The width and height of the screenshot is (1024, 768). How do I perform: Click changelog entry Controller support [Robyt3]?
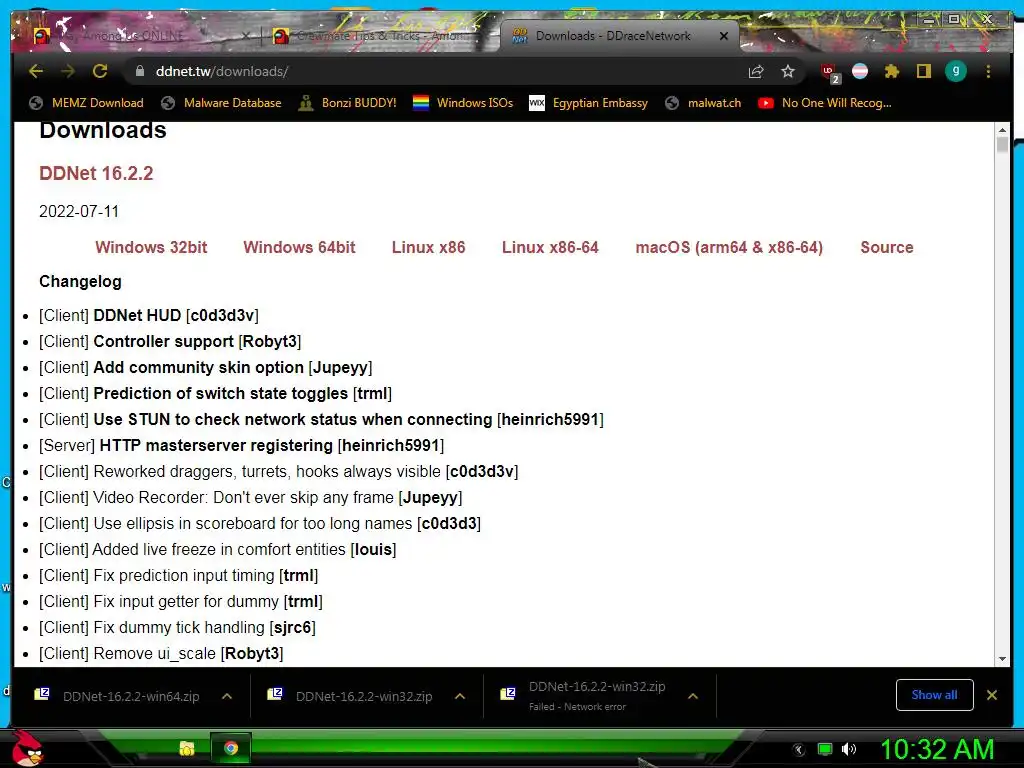coord(170,342)
